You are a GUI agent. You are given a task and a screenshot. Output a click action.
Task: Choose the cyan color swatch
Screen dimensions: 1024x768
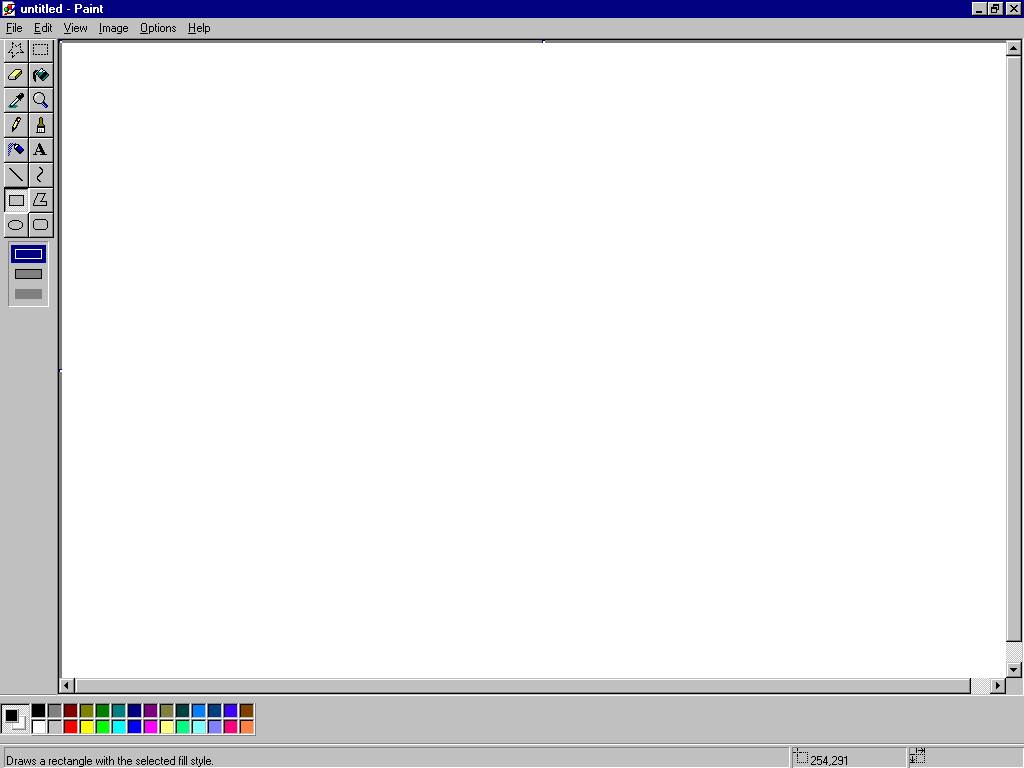[119, 727]
